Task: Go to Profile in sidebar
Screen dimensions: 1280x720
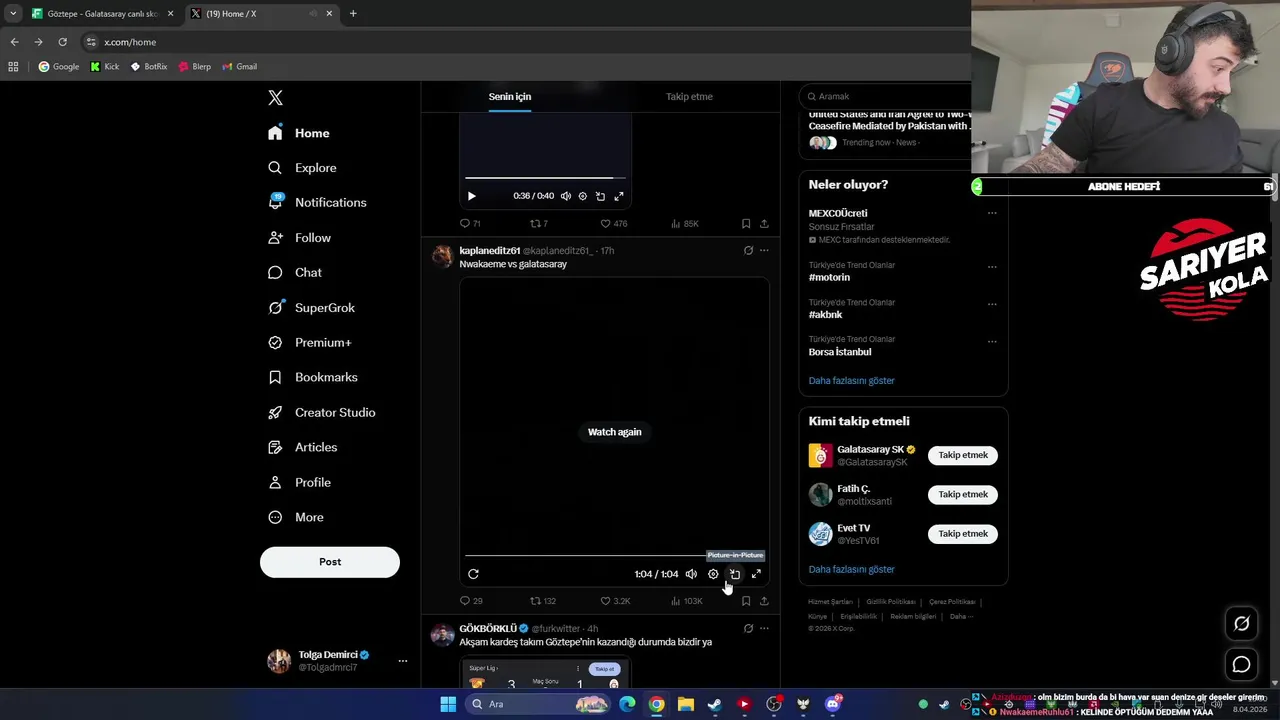Action: 299,482
